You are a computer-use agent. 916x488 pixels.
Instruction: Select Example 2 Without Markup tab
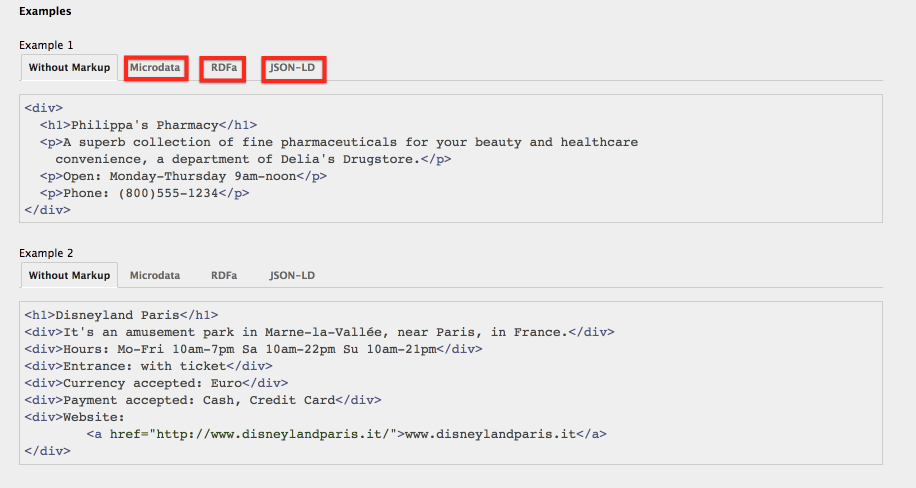pyautogui.click(x=69, y=276)
